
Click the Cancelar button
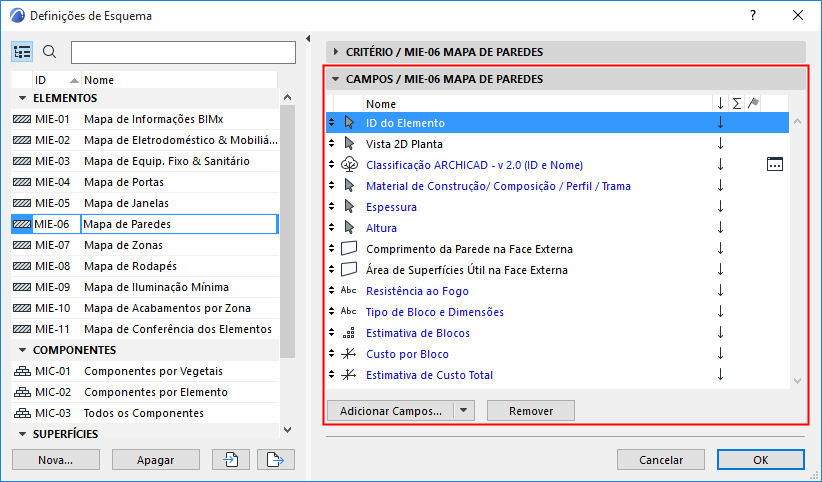[661, 460]
